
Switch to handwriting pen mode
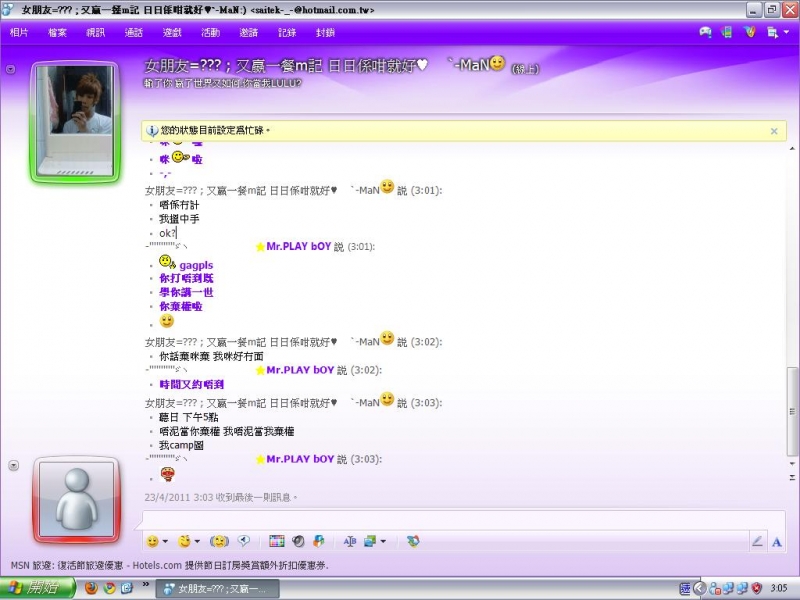(757, 542)
